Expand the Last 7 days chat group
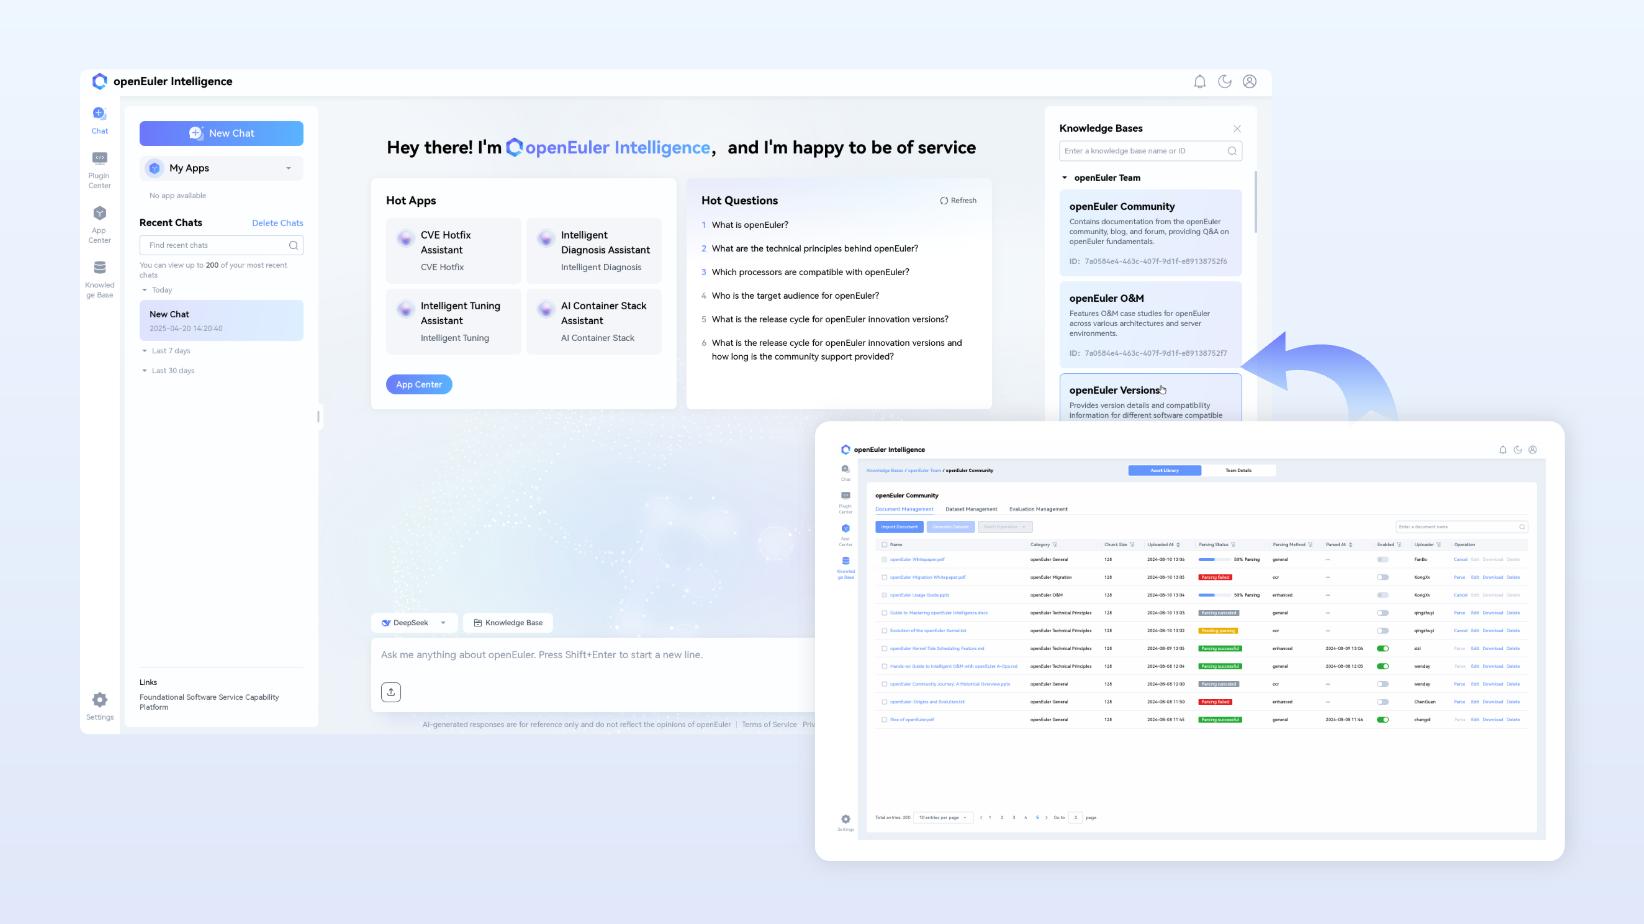This screenshot has width=1644, height=924. click(144, 351)
